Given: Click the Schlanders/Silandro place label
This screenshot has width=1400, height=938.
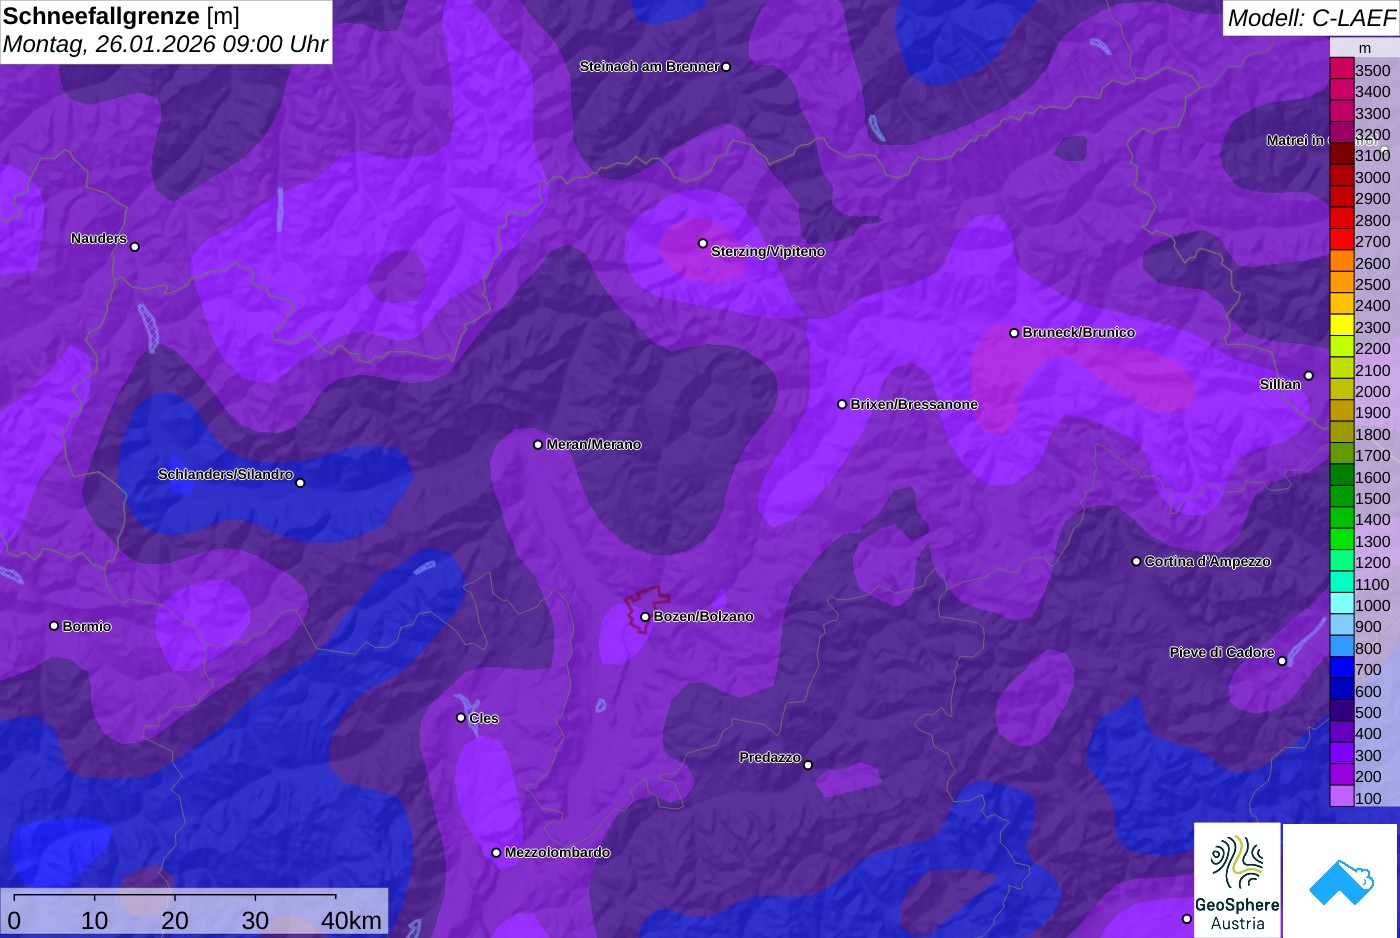Looking at the screenshot, I should [225, 474].
